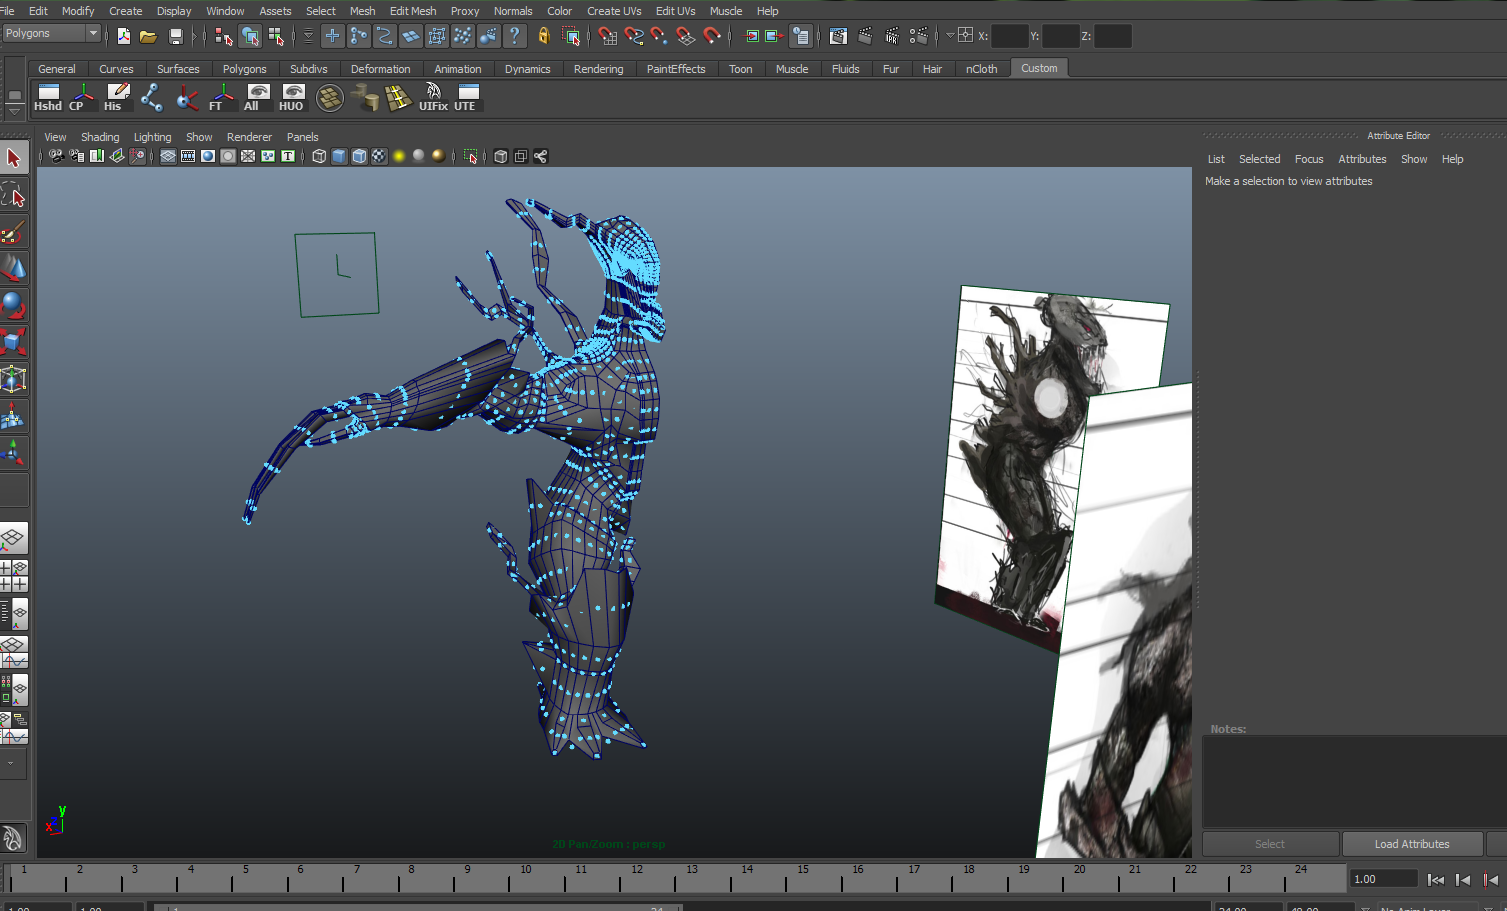Open the Shading menu in viewport panel
This screenshot has width=1507, height=911.
(99, 137)
